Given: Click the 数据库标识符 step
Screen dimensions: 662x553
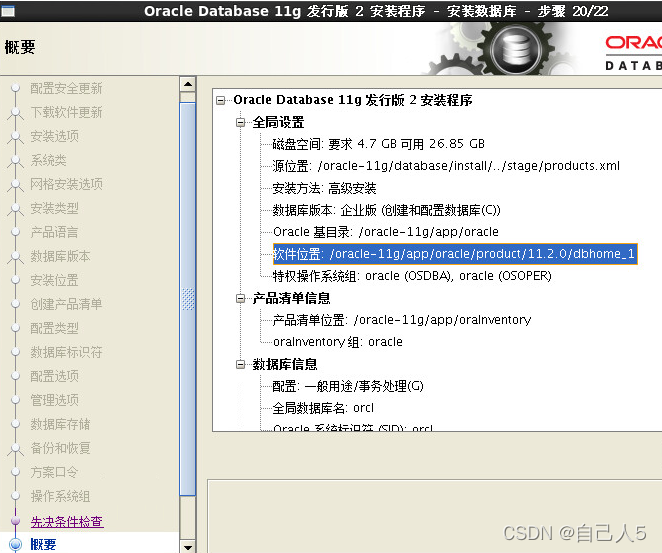Looking at the screenshot, I should pyautogui.click(x=66, y=352).
